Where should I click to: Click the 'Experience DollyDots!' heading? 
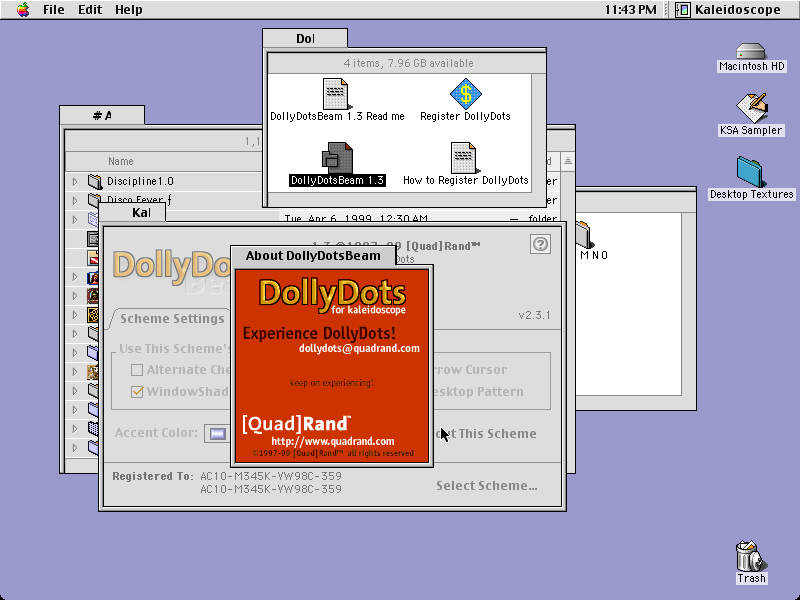(x=319, y=334)
